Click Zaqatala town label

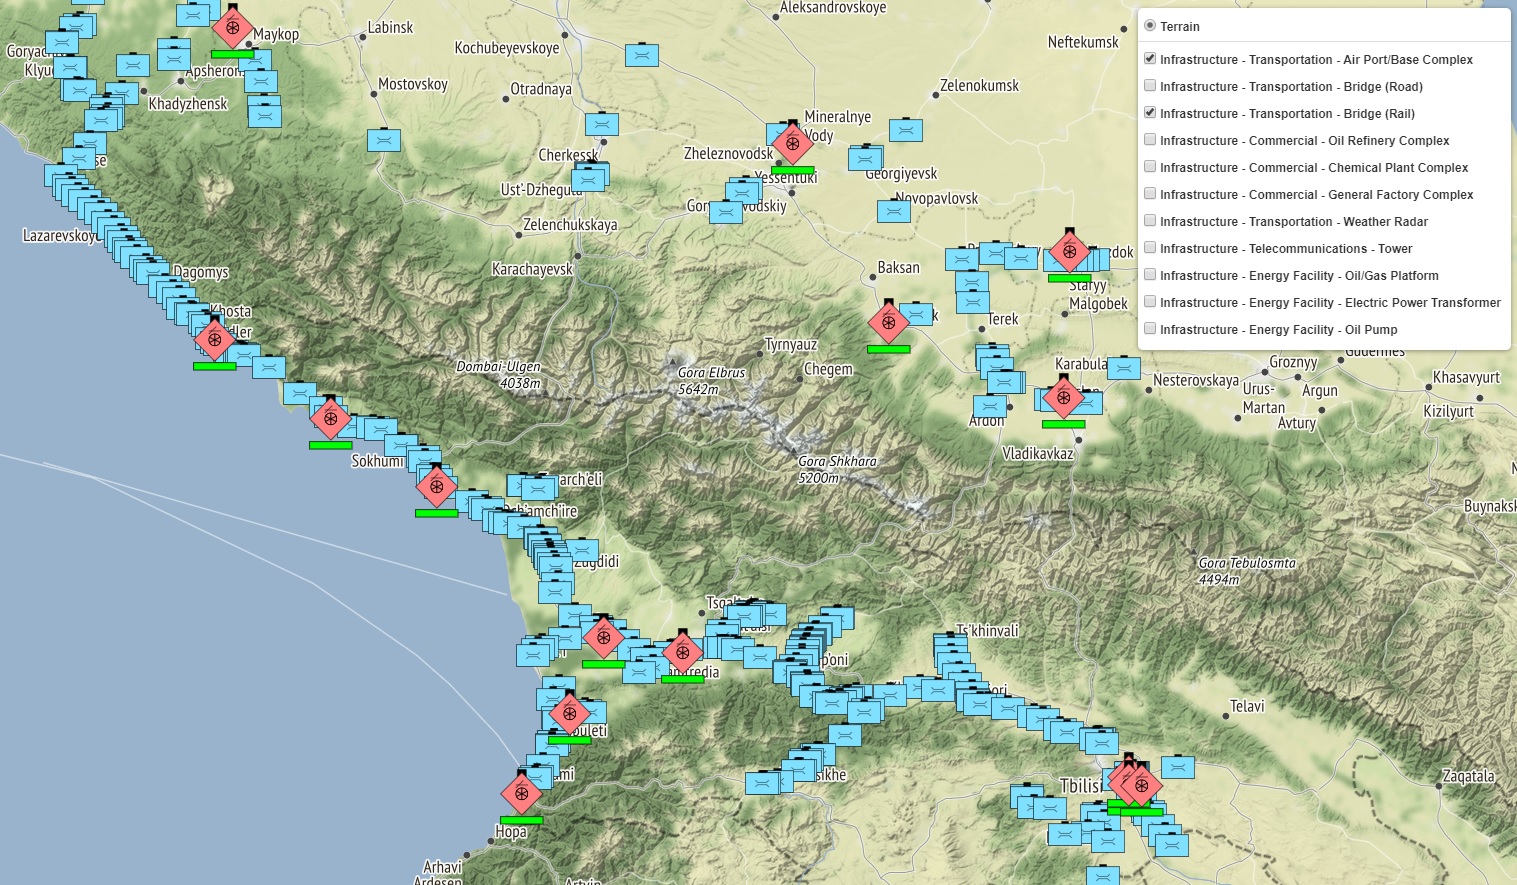(x=1468, y=776)
